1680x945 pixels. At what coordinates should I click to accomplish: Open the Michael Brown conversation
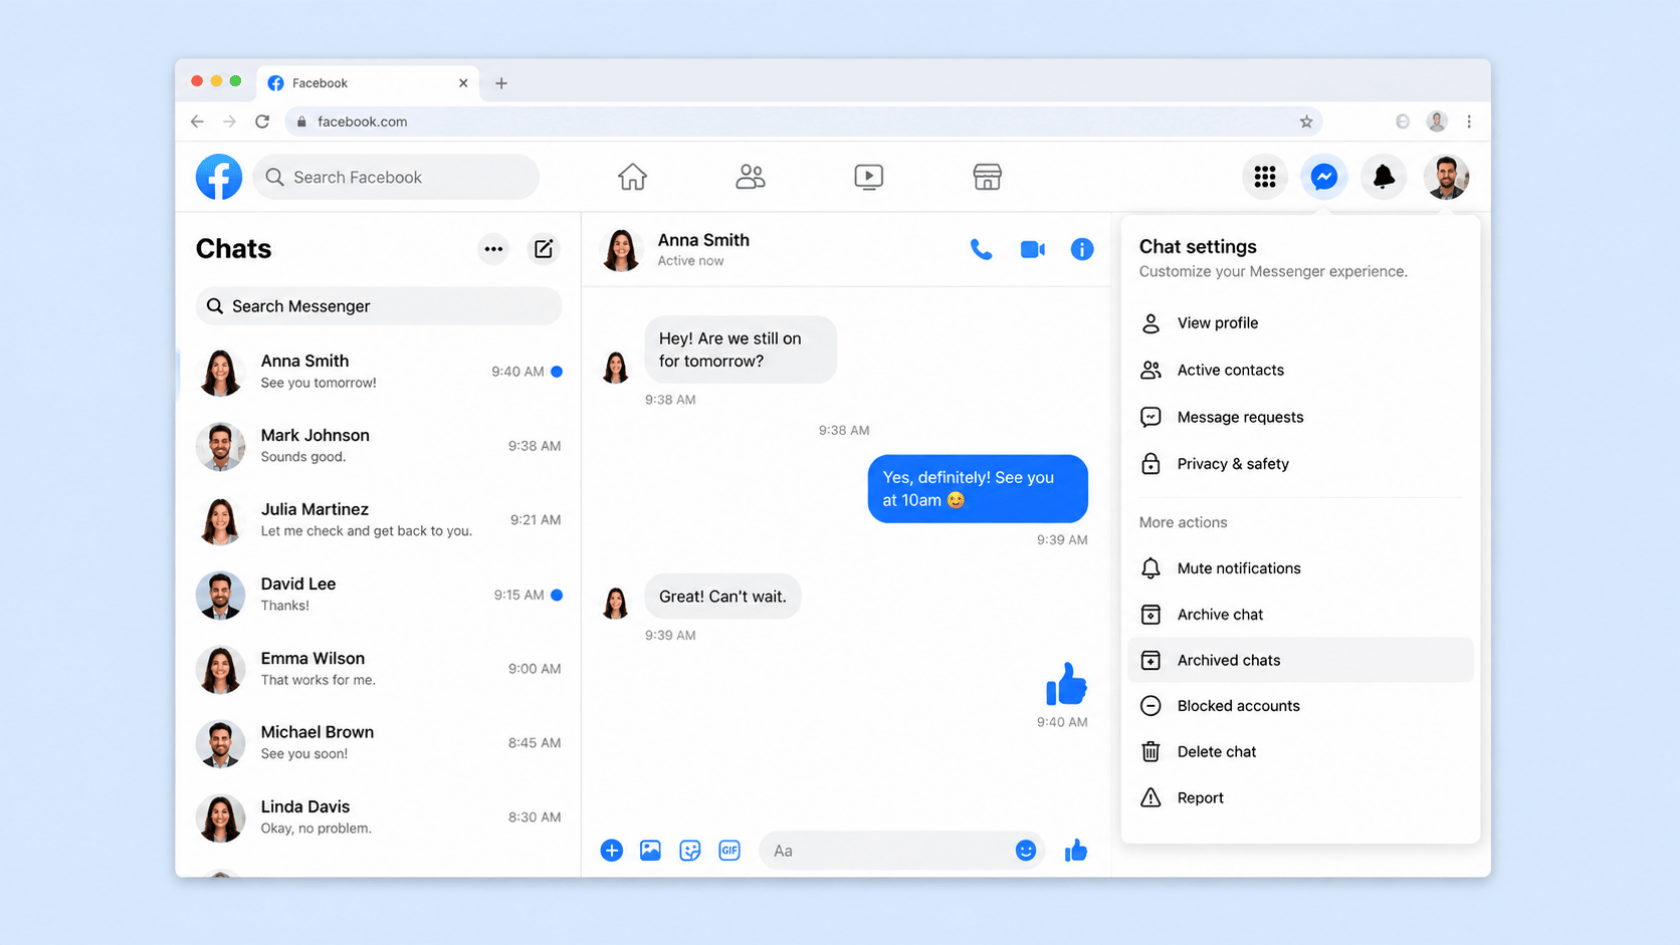(378, 743)
